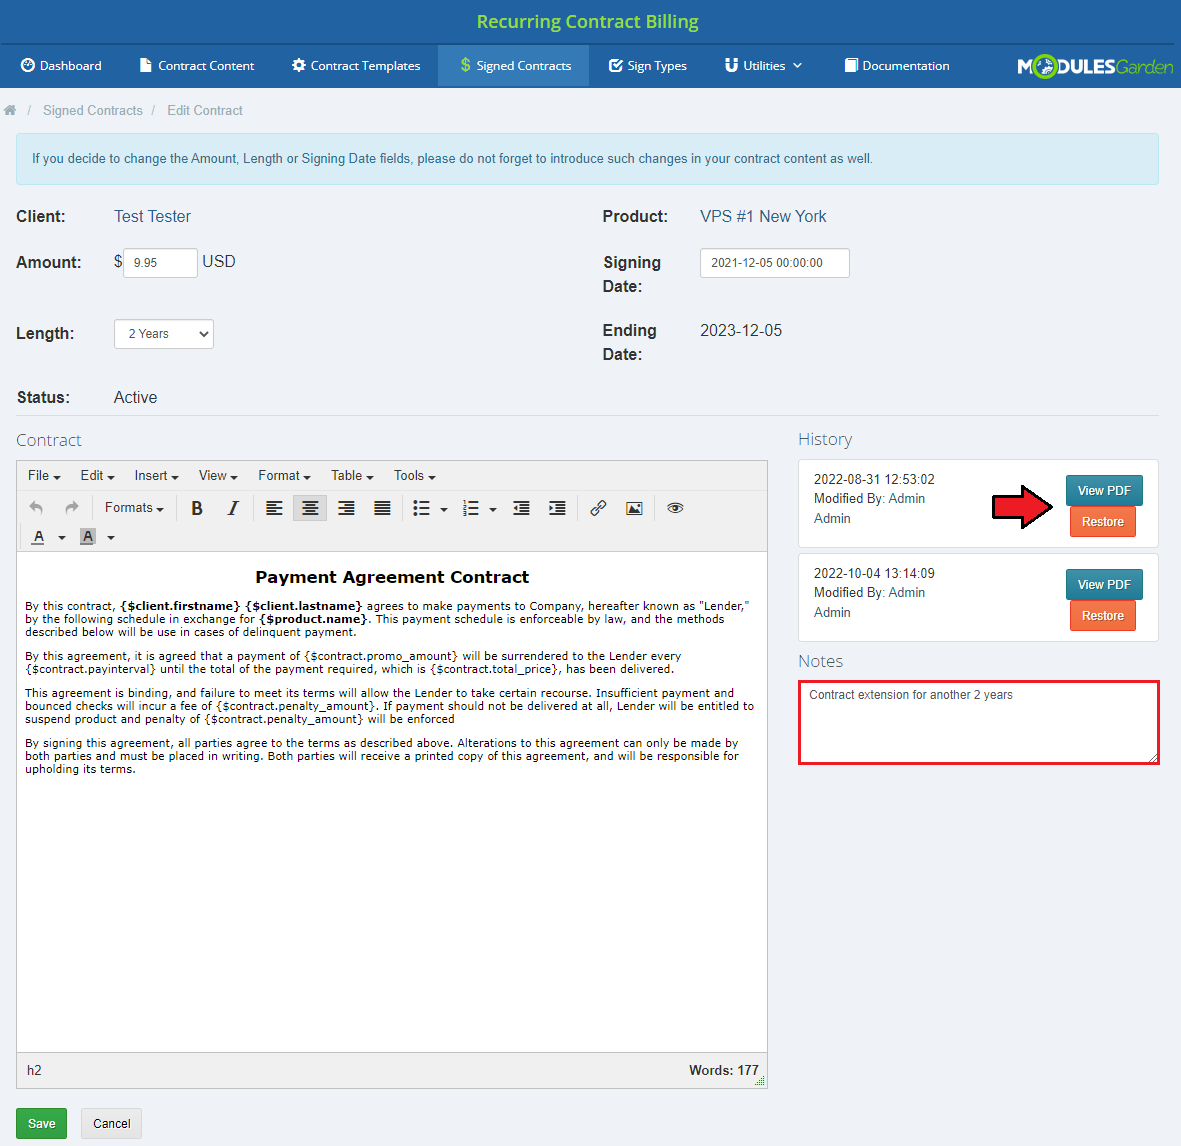
Task: Open client Test Tester profile link
Action: coord(152,217)
